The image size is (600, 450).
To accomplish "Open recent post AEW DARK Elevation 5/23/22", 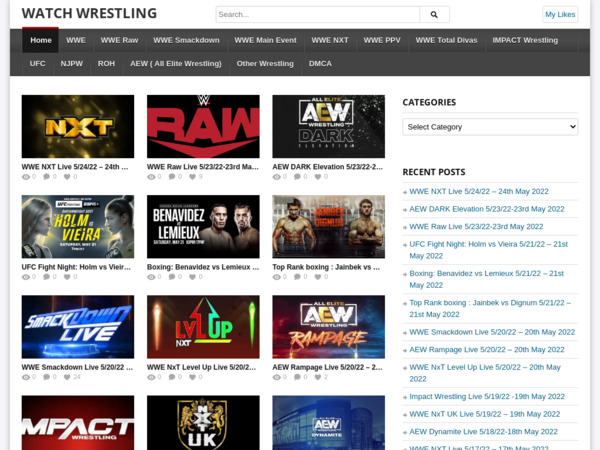I will pyautogui.click(x=487, y=209).
